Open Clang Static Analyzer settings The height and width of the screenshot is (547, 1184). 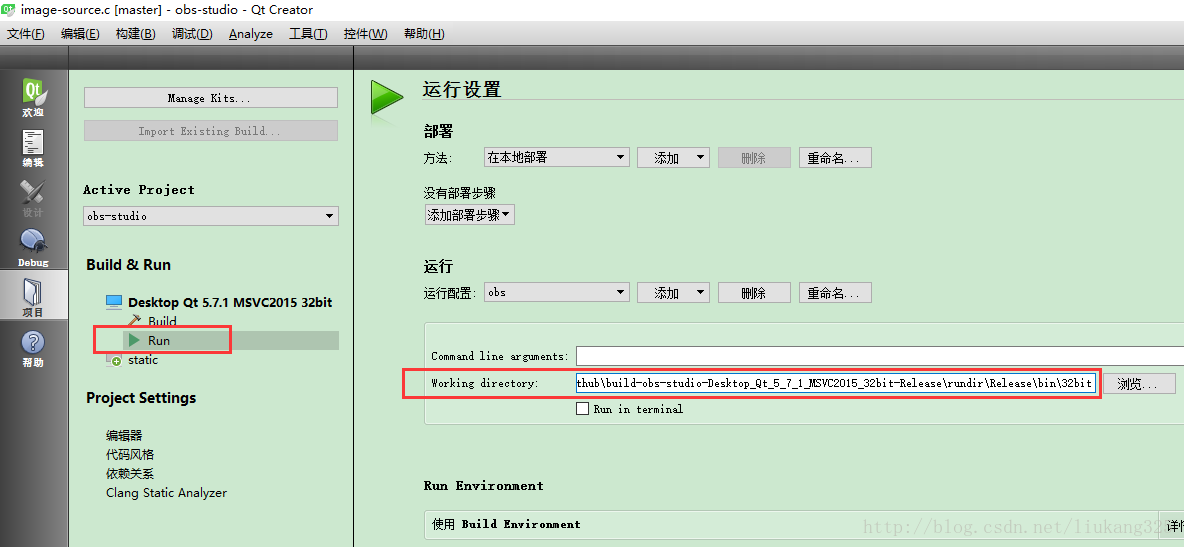166,493
